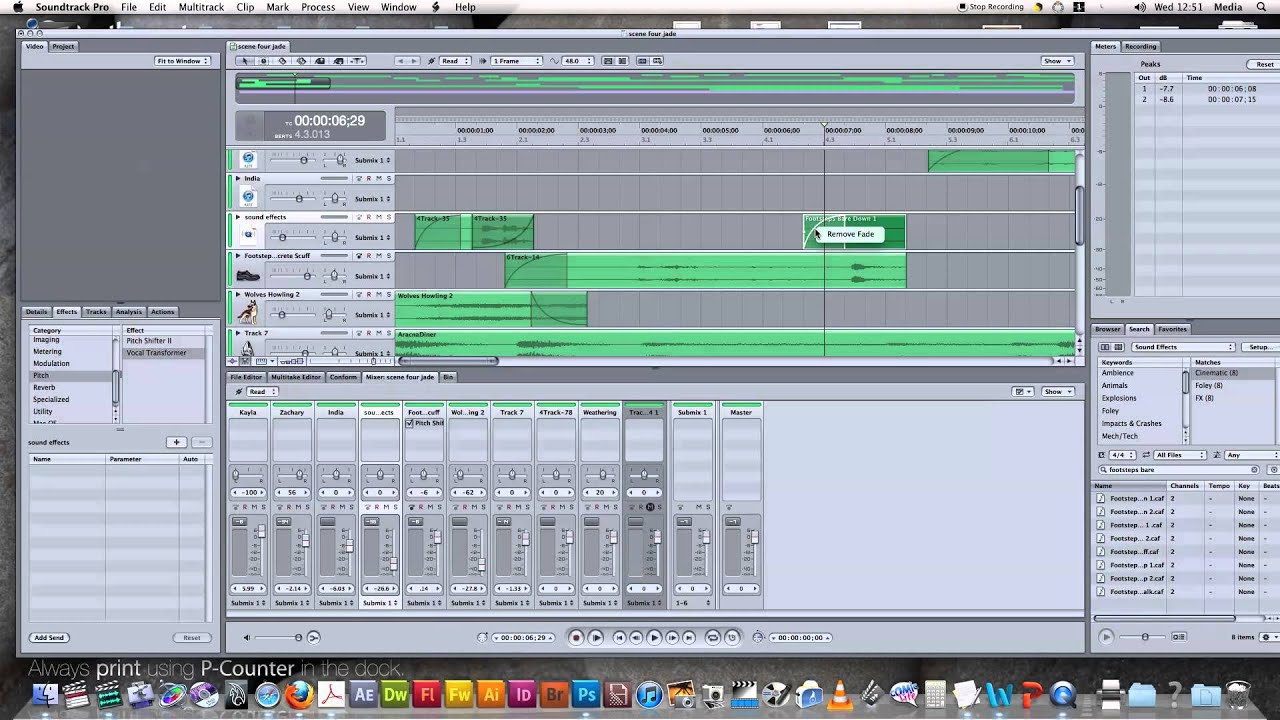Select Foley keyword in browser list
The height and width of the screenshot is (720, 1280).
[1111, 411]
